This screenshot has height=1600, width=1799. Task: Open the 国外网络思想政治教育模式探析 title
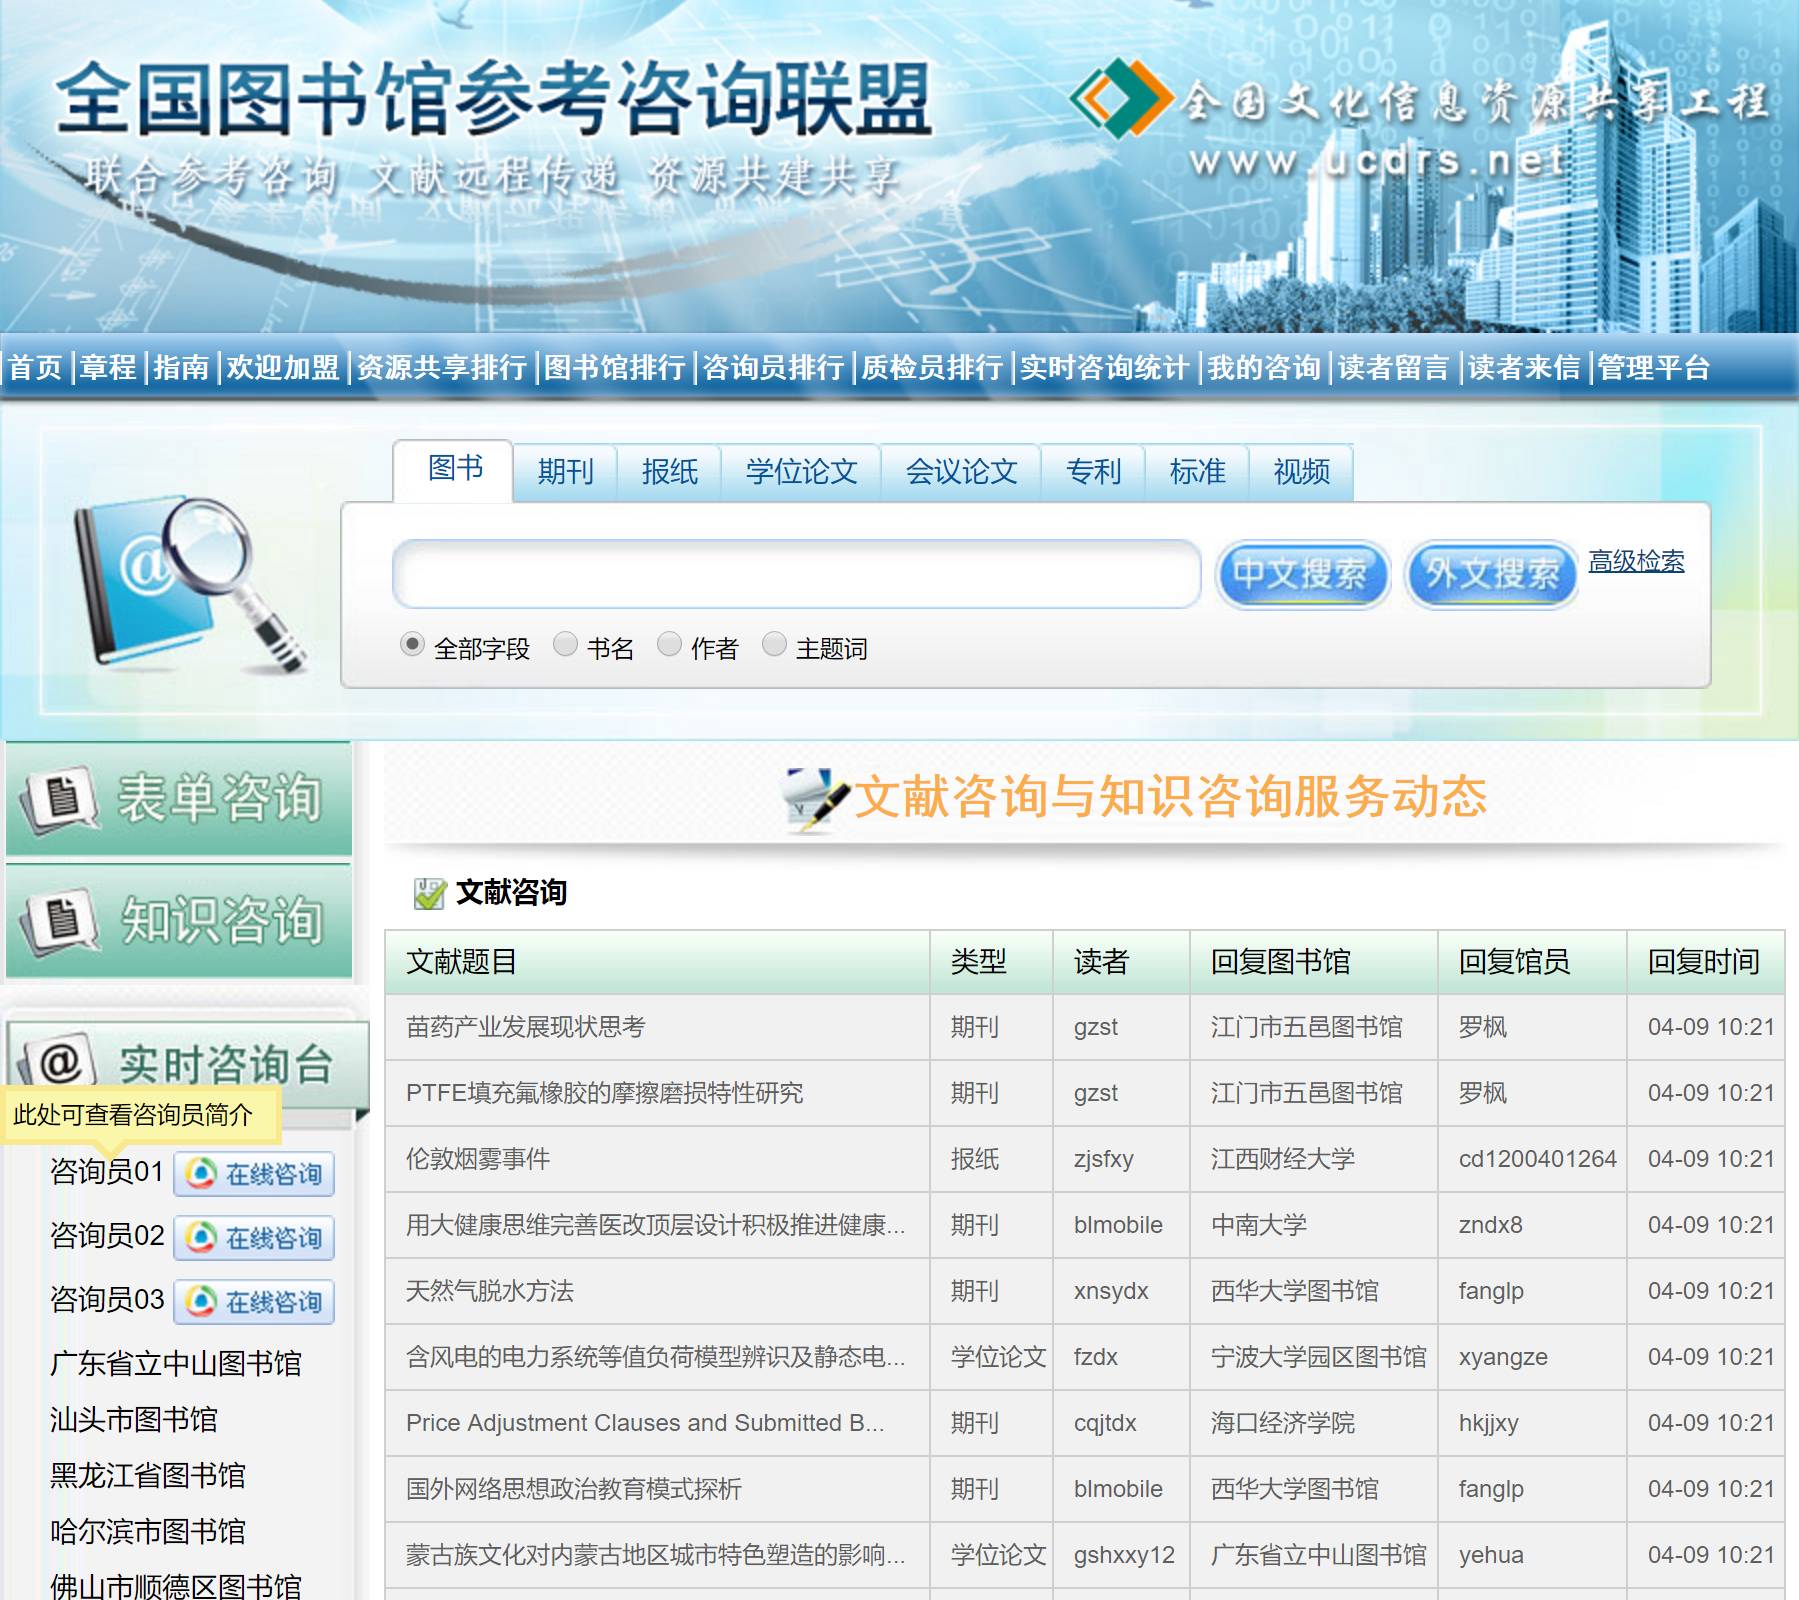click(574, 1489)
